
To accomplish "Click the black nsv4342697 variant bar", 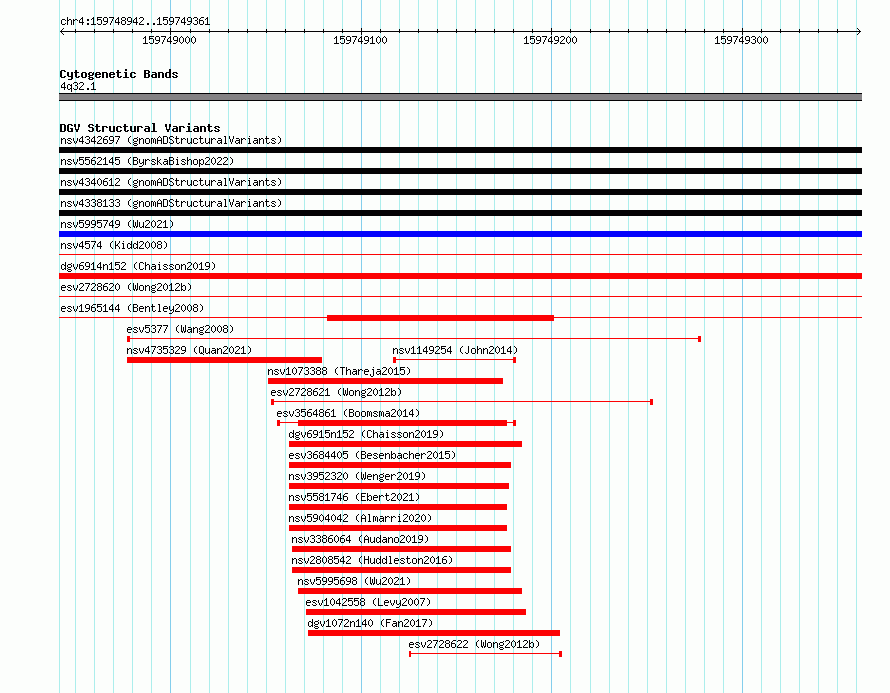I will coord(460,150).
